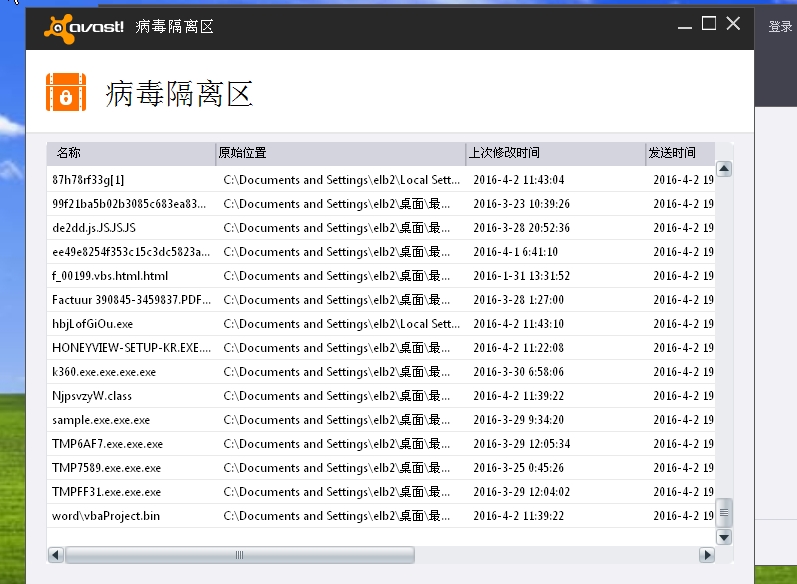
Task: Sort list by 上次修改时间 column header
Action: coord(555,153)
